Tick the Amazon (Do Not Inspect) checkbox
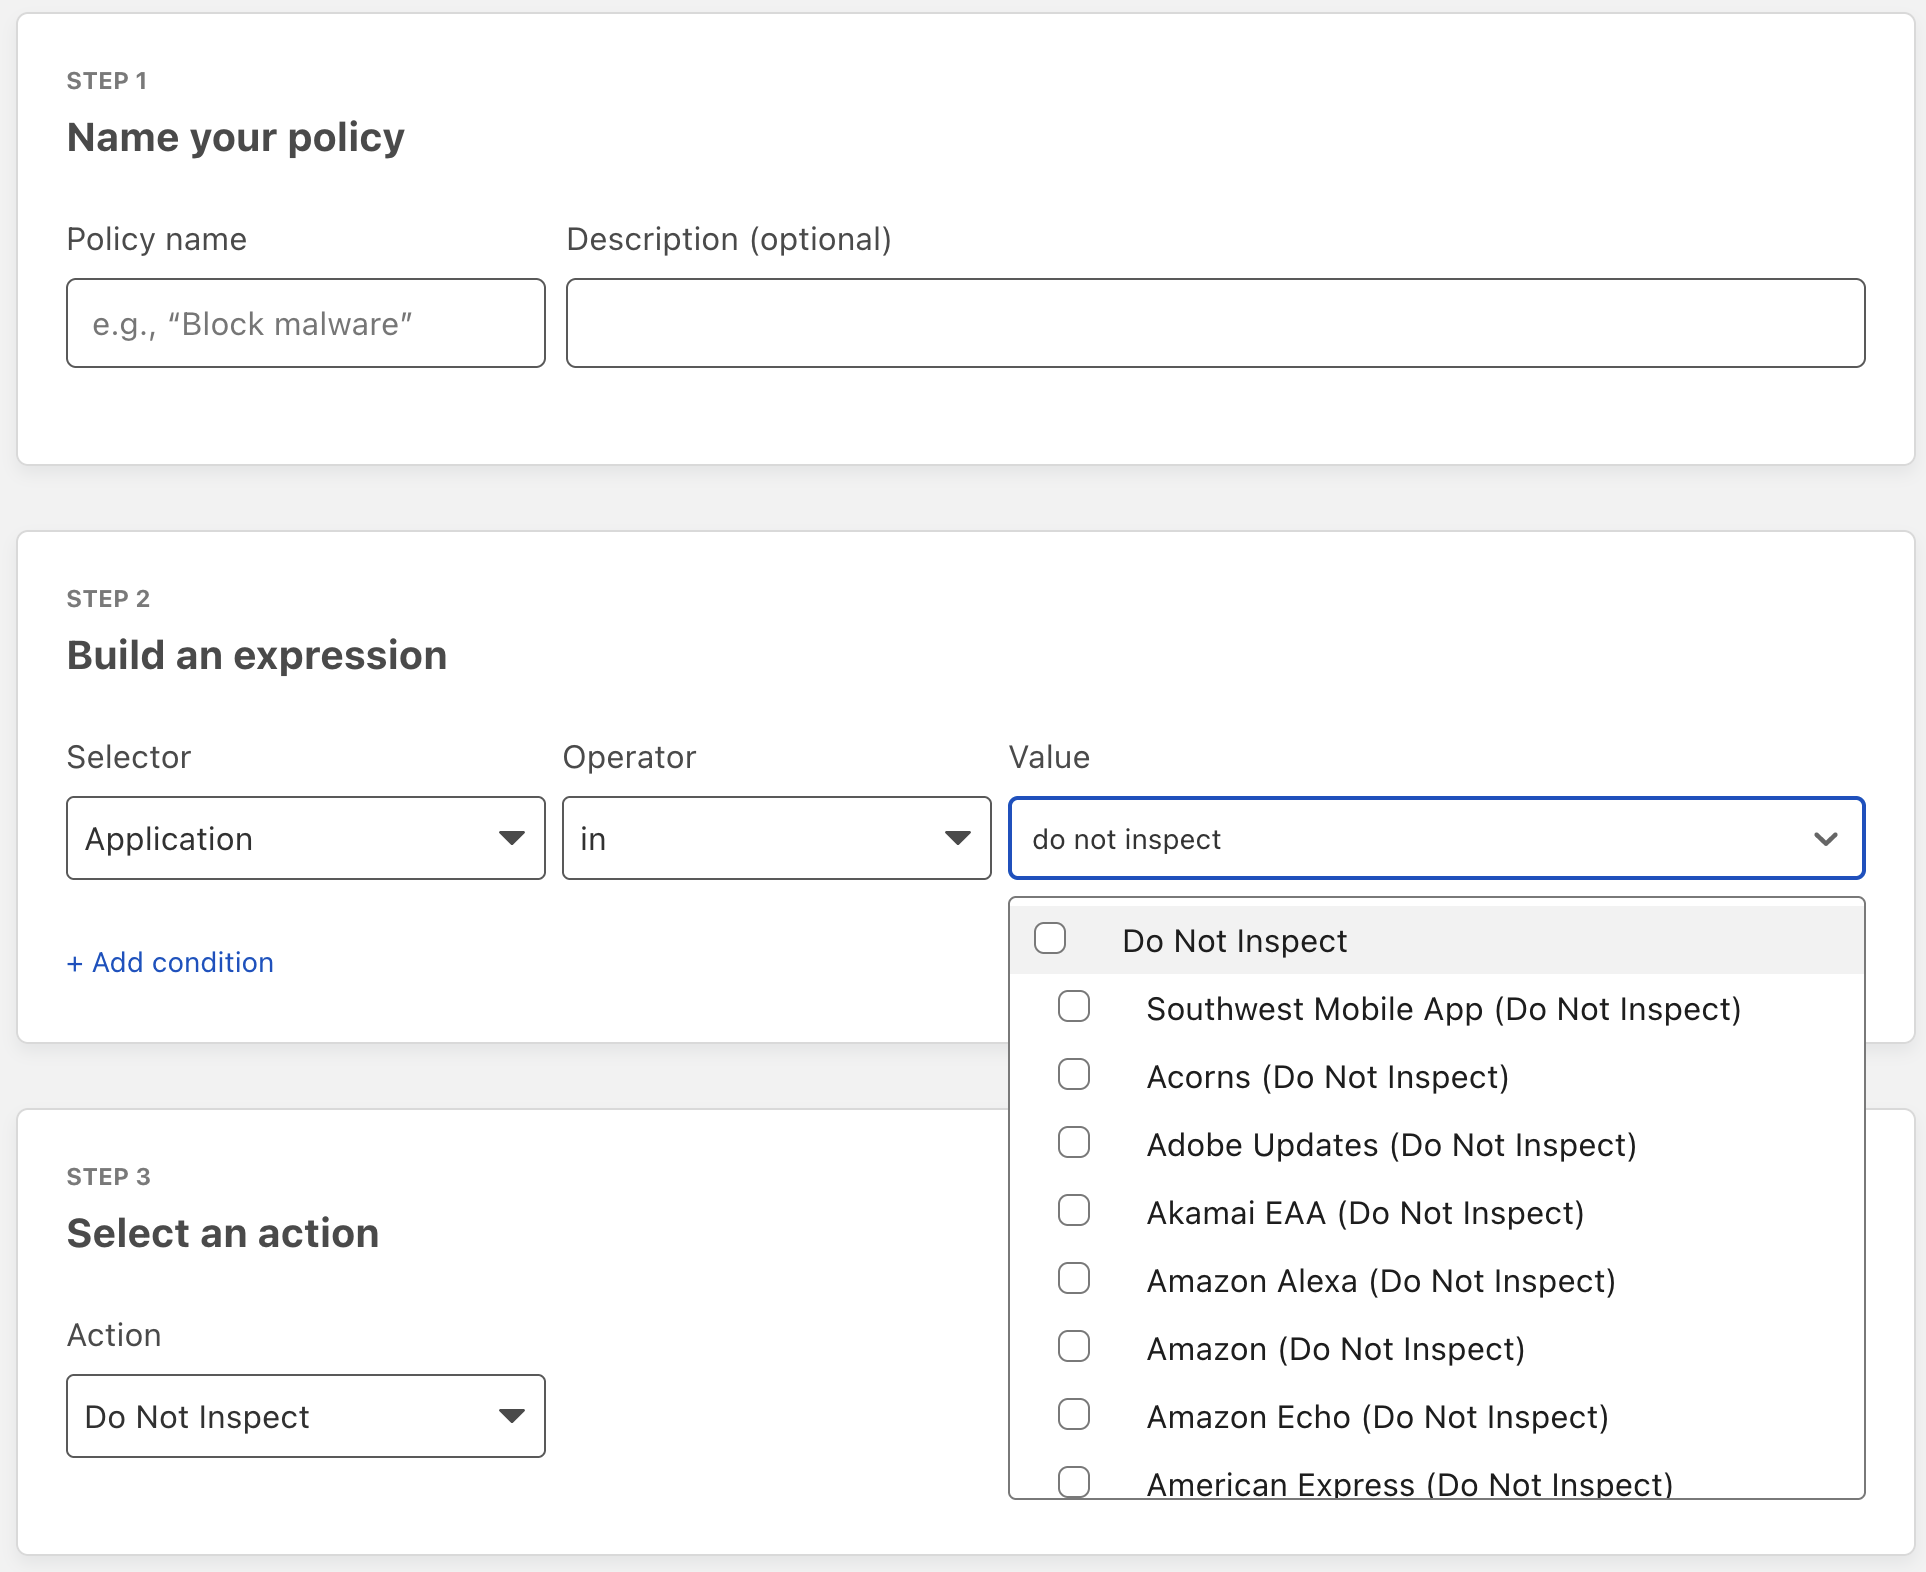 [1074, 1347]
